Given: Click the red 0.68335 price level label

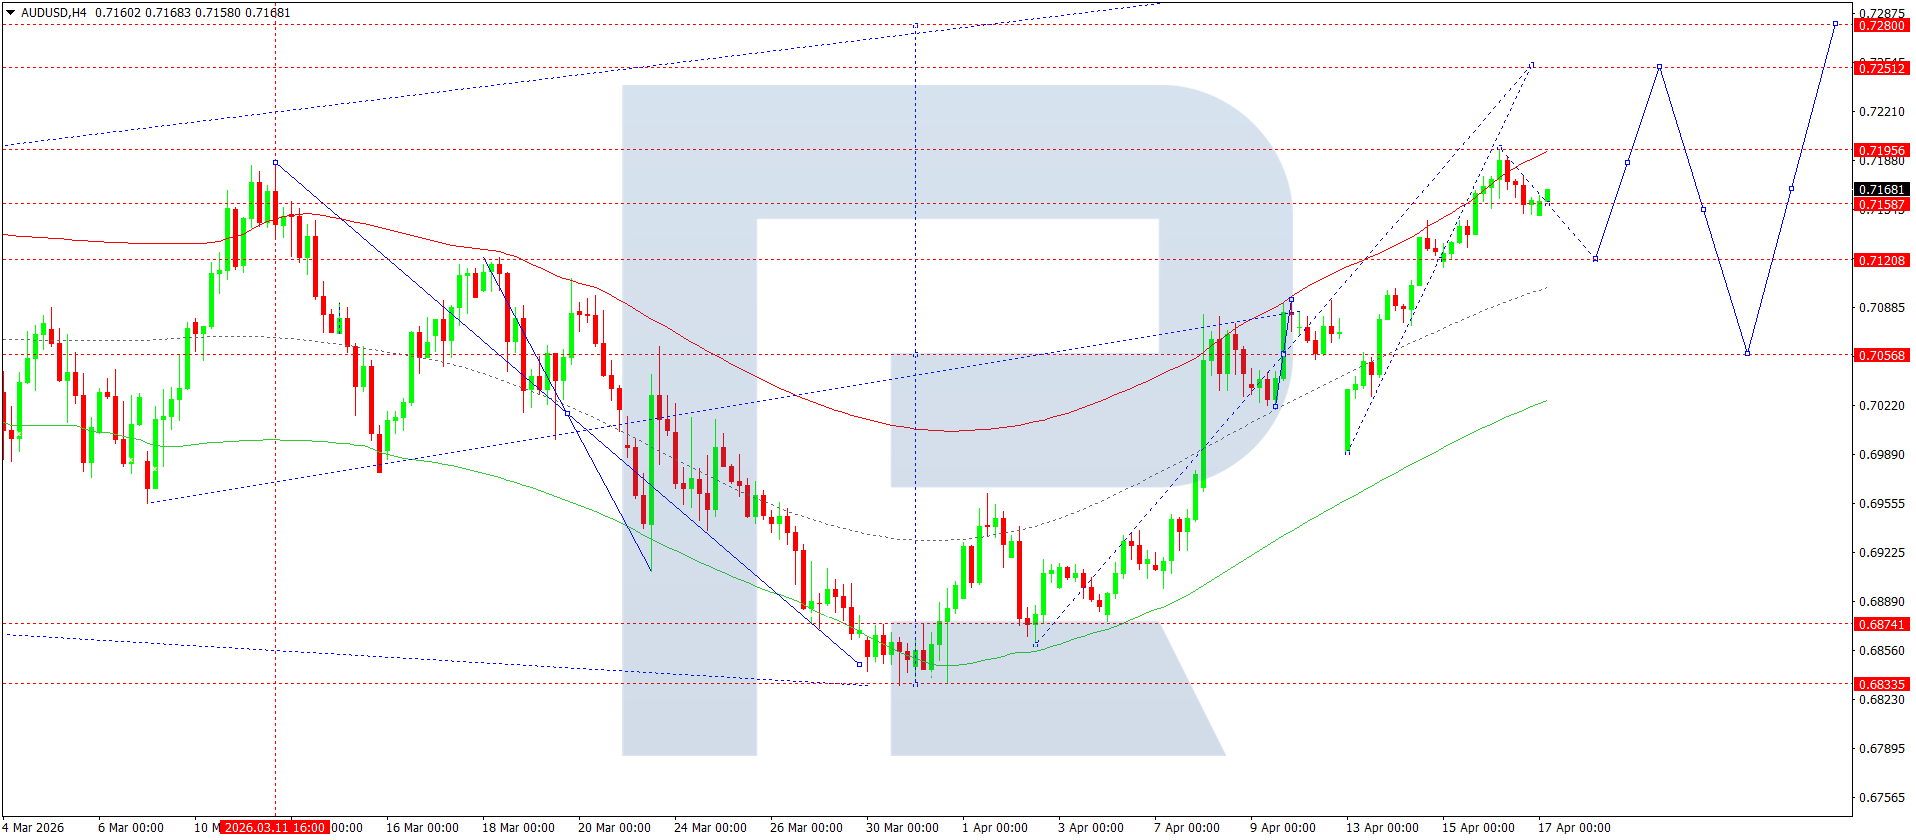Looking at the screenshot, I should [1881, 684].
